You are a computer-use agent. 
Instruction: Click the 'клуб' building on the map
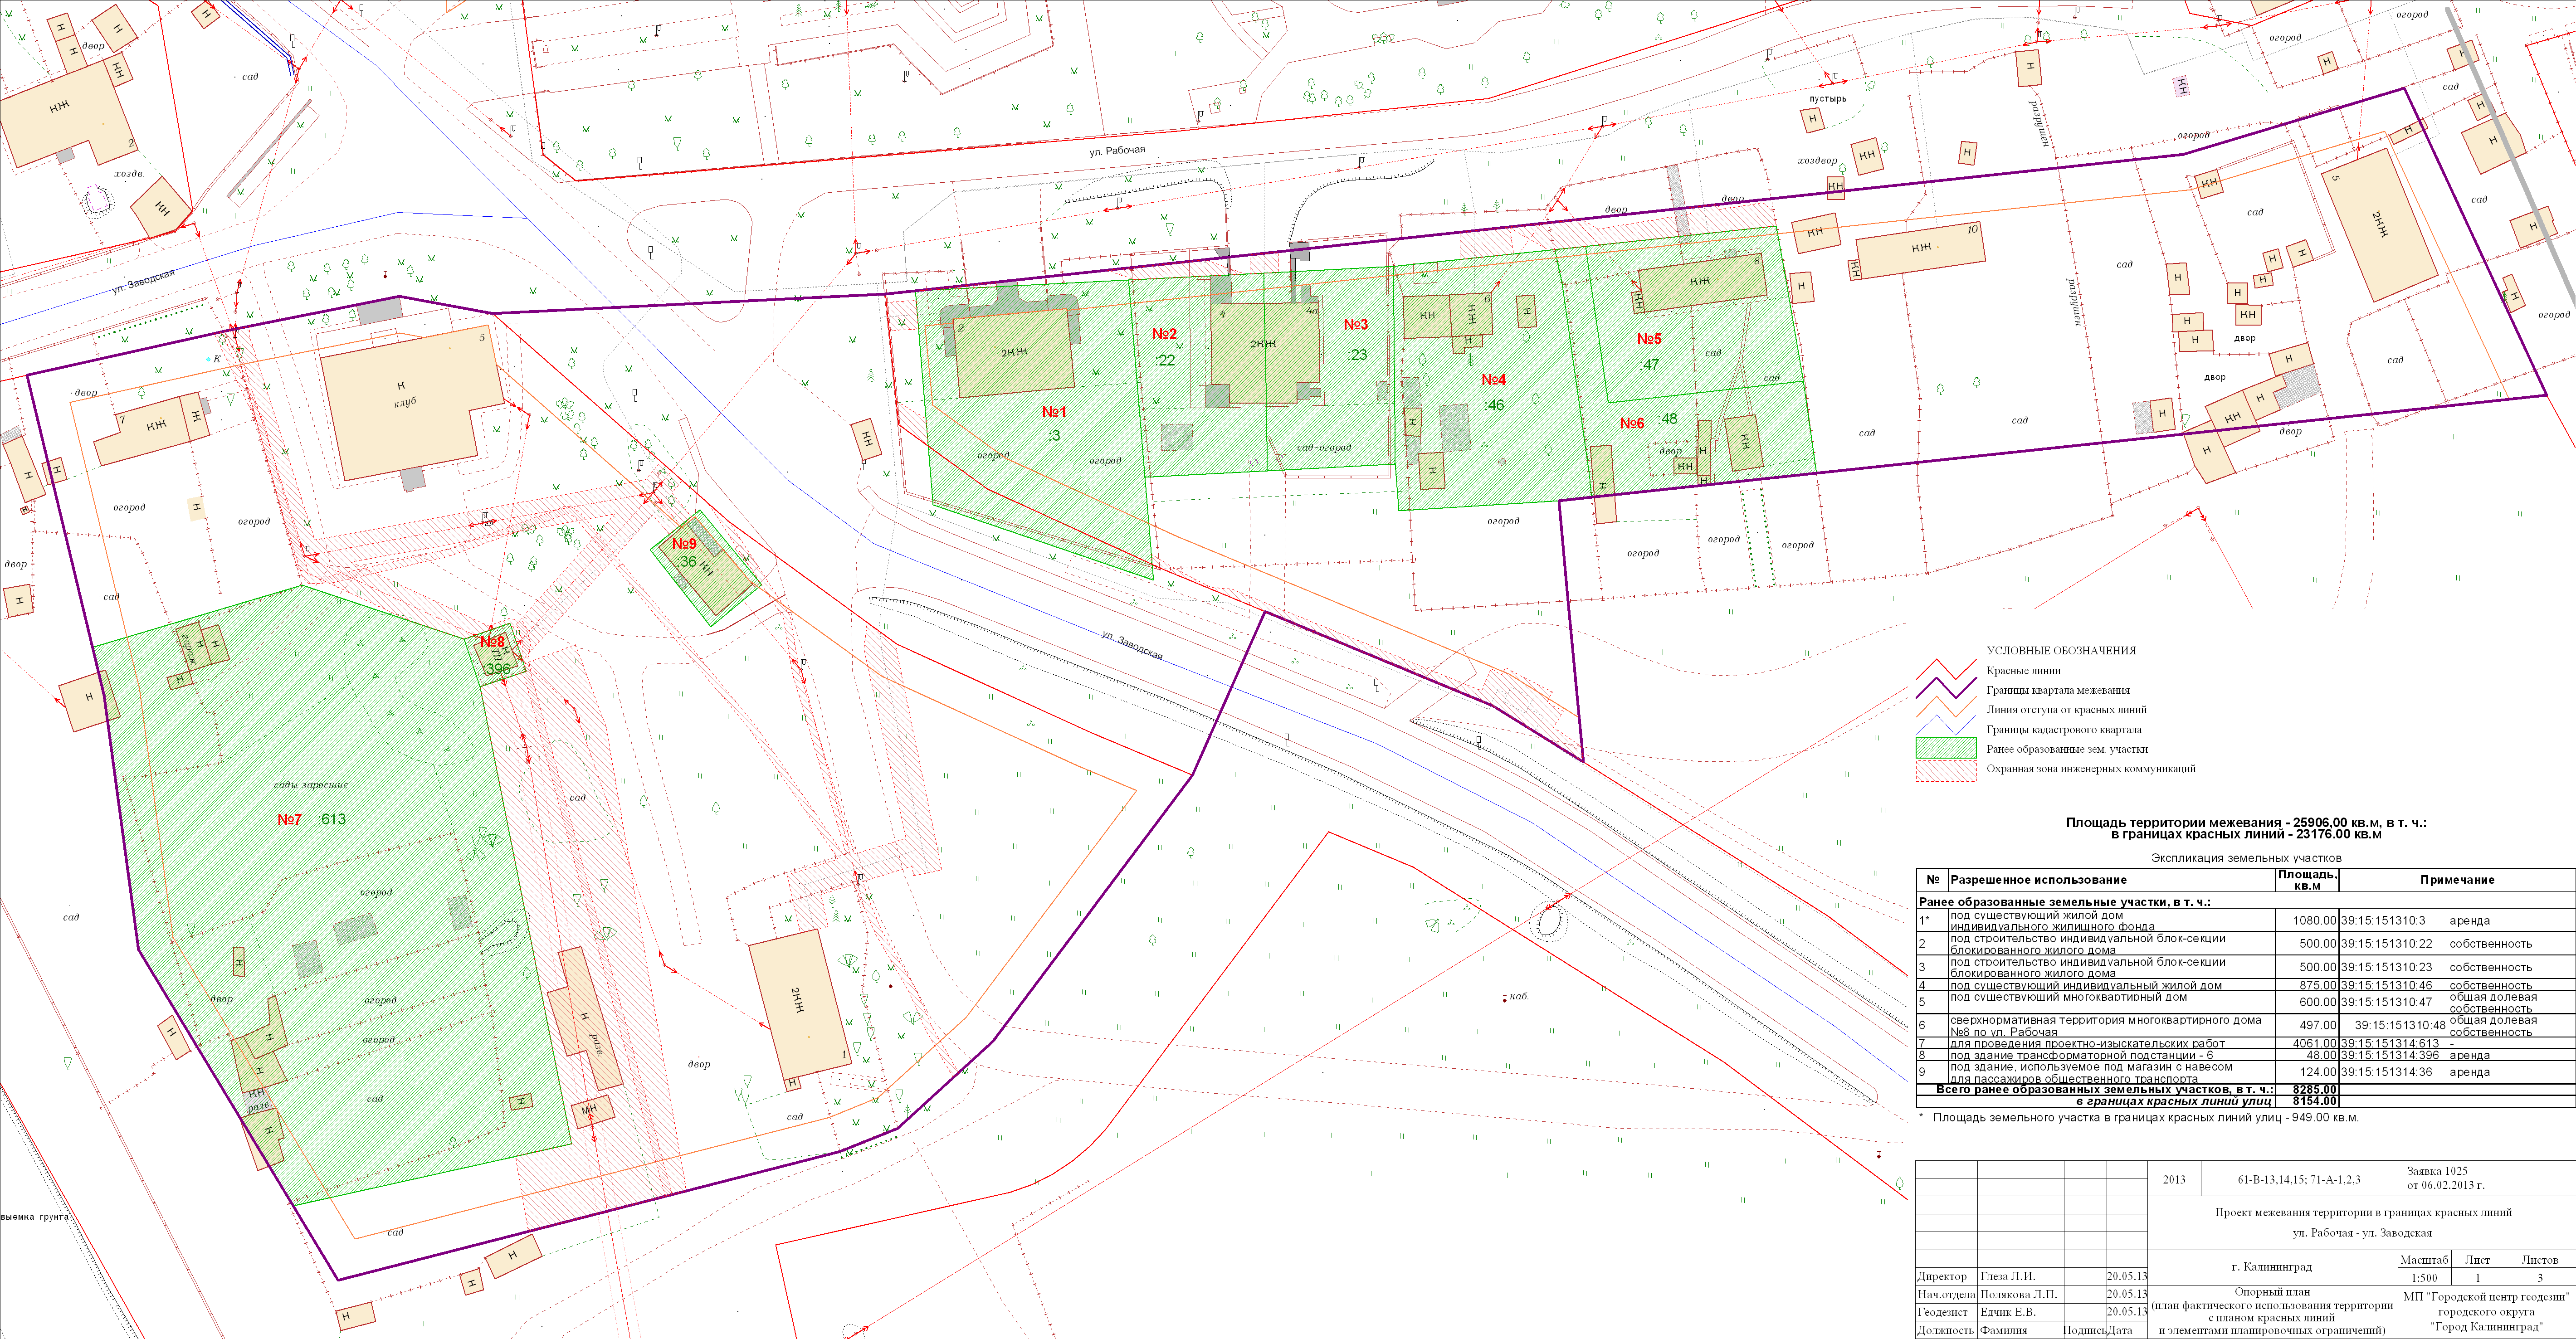(x=405, y=402)
